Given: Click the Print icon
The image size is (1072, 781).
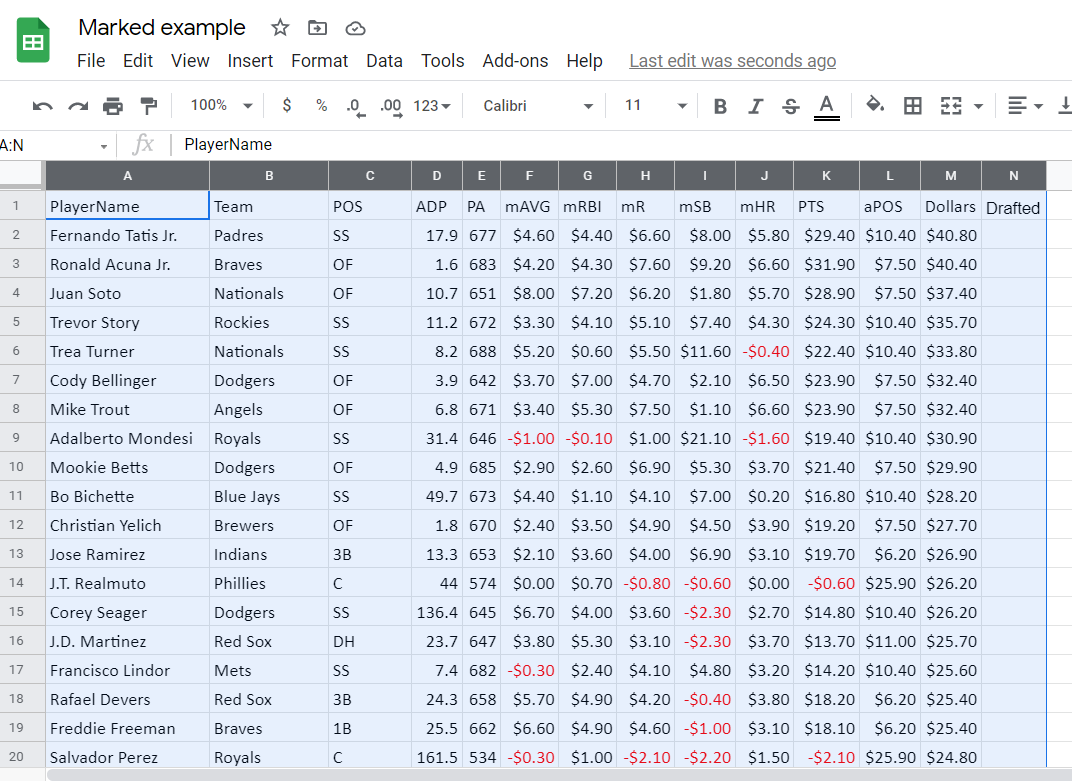Looking at the screenshot, I should click(x=113, y=105).
